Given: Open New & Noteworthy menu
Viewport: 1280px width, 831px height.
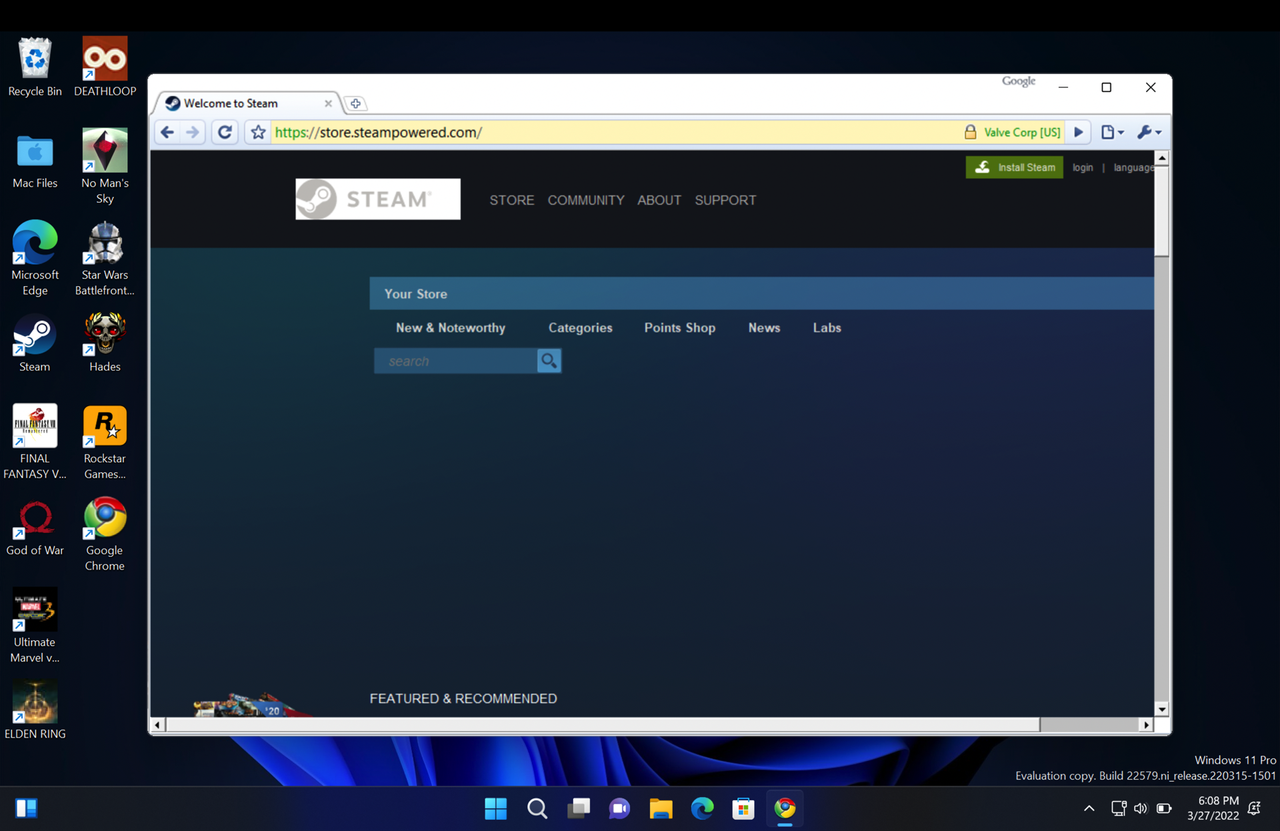Looking at the screenshot, I should pyautogui.click(x=450, y=328).
